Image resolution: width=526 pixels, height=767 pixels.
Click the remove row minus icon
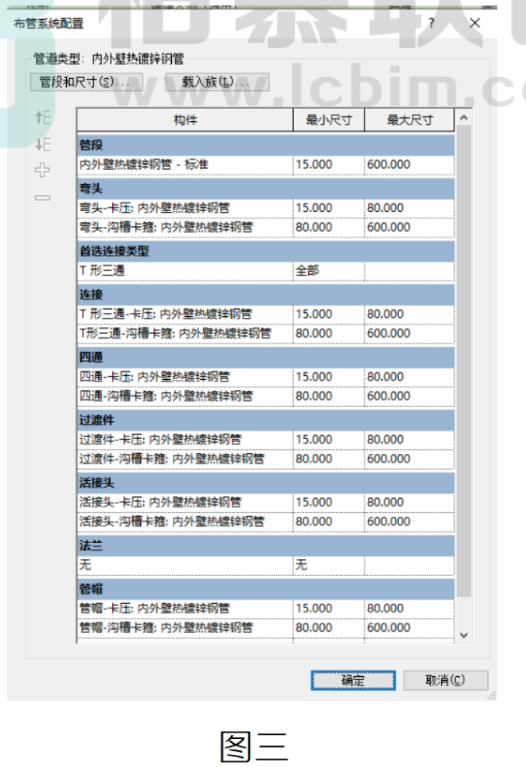(43, 198)
